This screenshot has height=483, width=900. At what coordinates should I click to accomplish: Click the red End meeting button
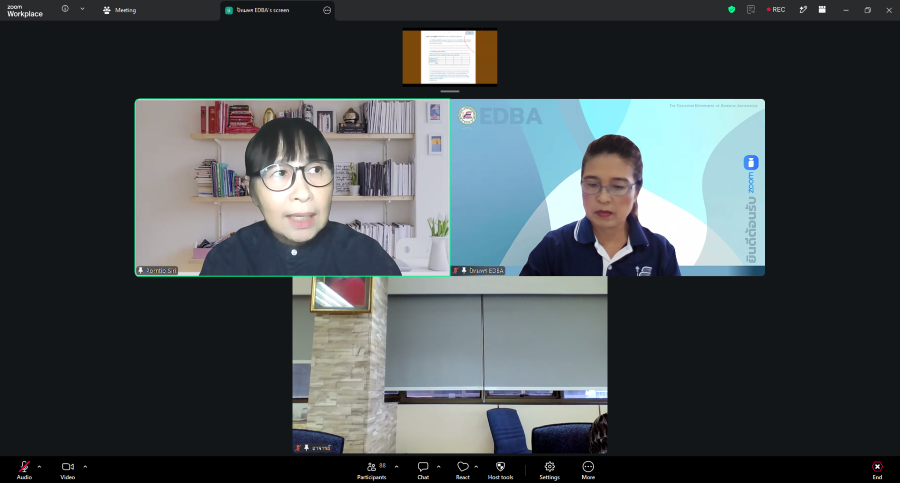877,469
